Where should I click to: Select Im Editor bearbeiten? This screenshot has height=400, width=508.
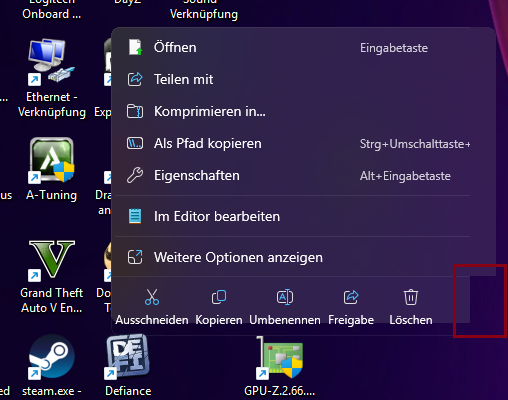point(292,217)
